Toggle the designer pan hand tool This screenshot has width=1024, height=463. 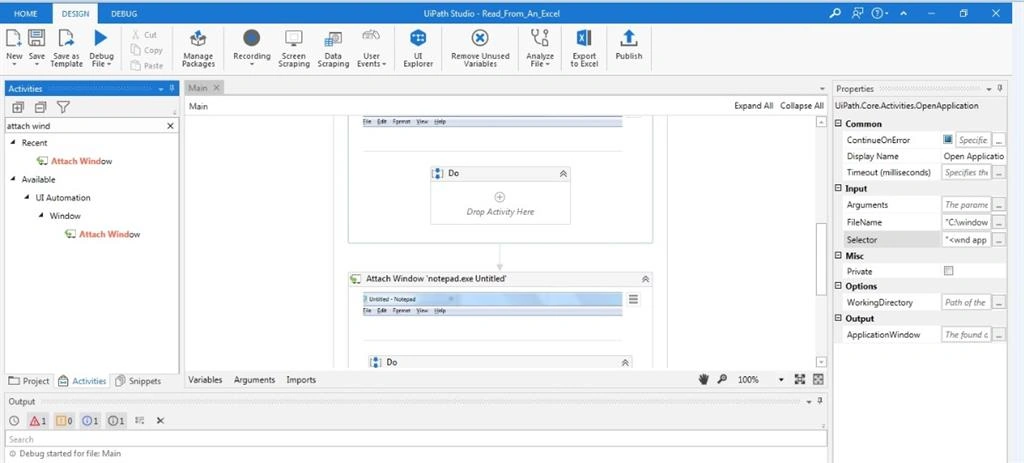pos(703,379)
